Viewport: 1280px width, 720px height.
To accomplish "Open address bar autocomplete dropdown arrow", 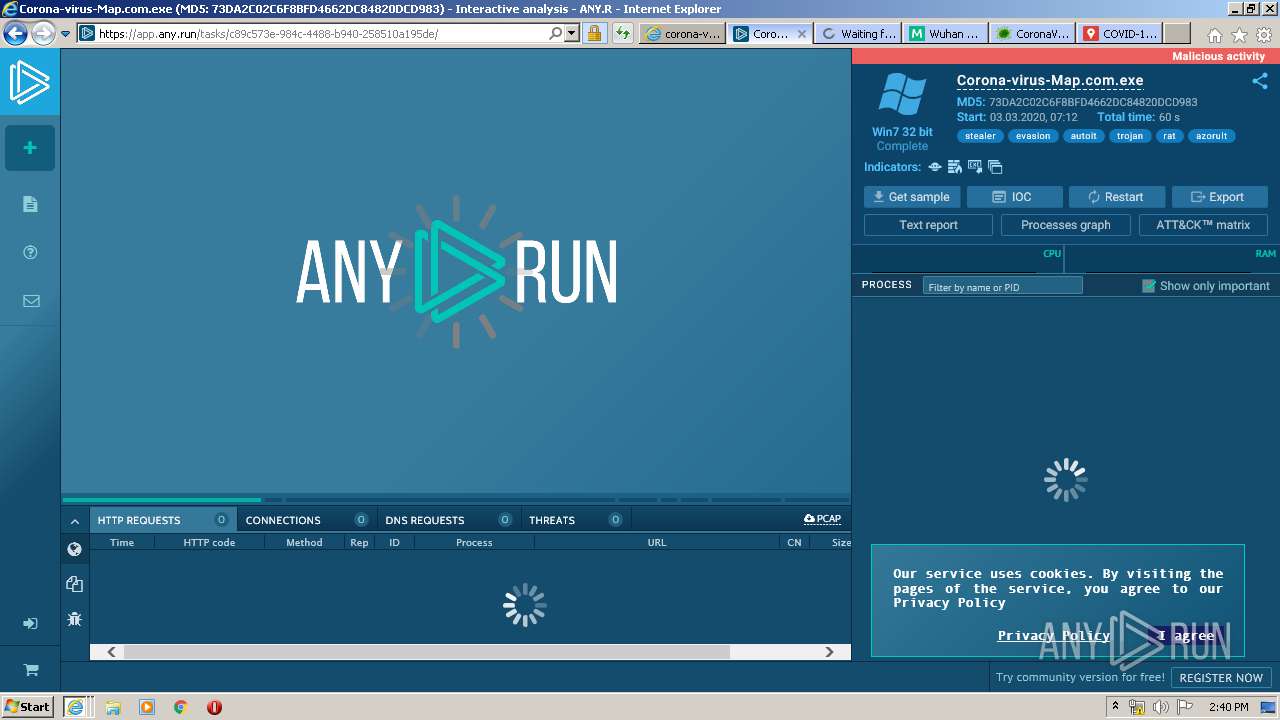I will point(572,33).
